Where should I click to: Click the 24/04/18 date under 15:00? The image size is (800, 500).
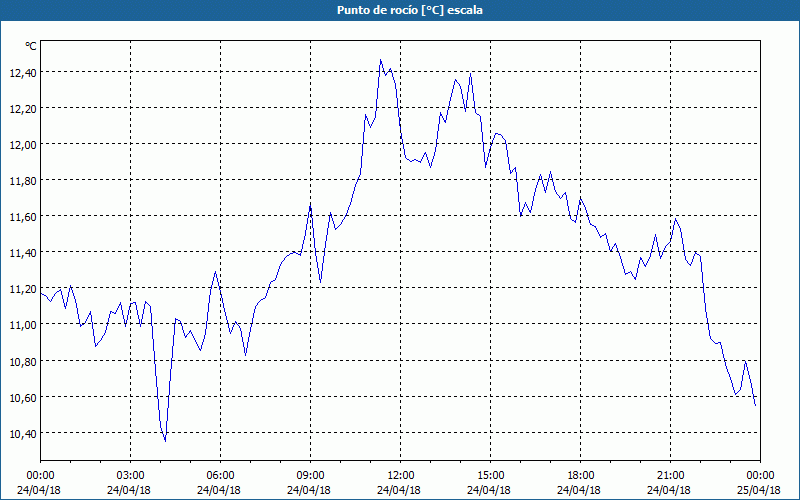pyautogui.click(x=489, y=490)
